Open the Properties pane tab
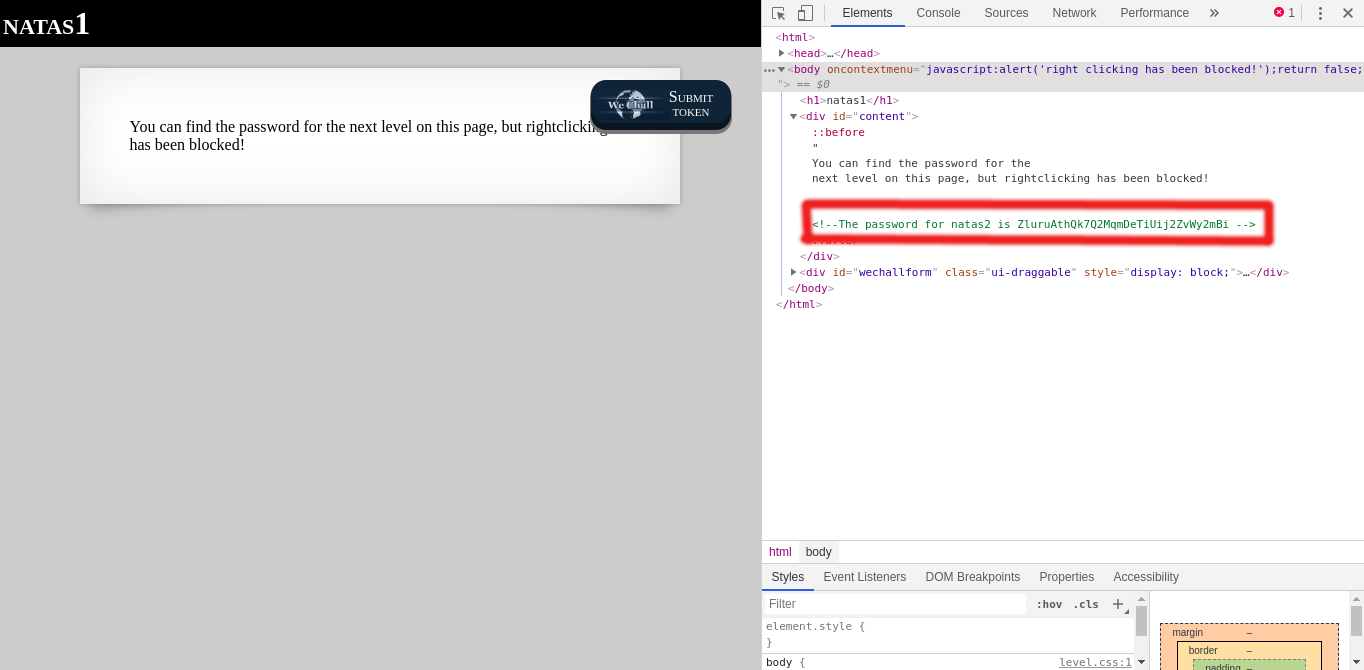Image resolution: width=1364 pixels, height=670 pixels. 1067,577
